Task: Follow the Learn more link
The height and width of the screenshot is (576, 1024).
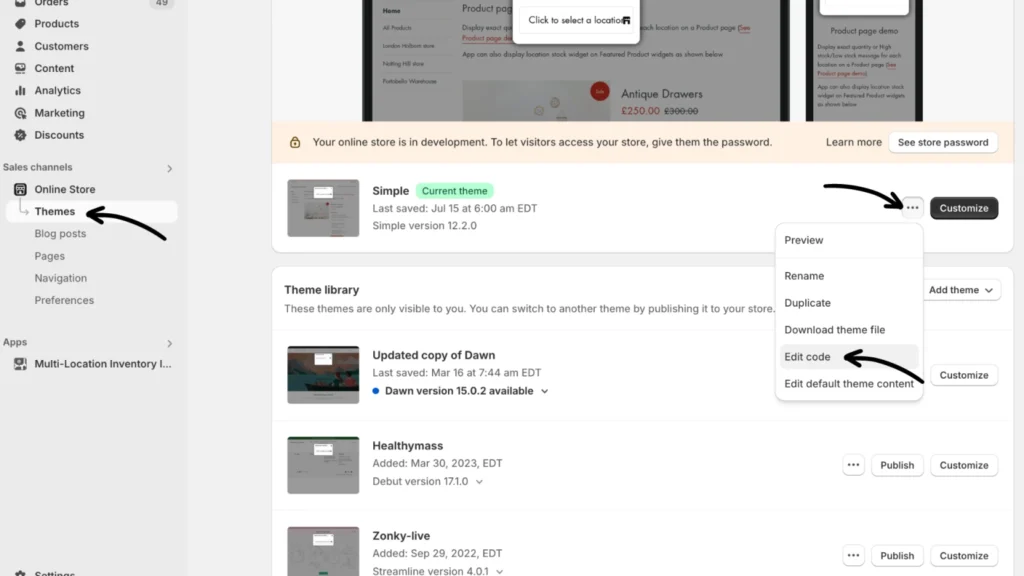Action: pyautogui.click(x=853, y=142)
